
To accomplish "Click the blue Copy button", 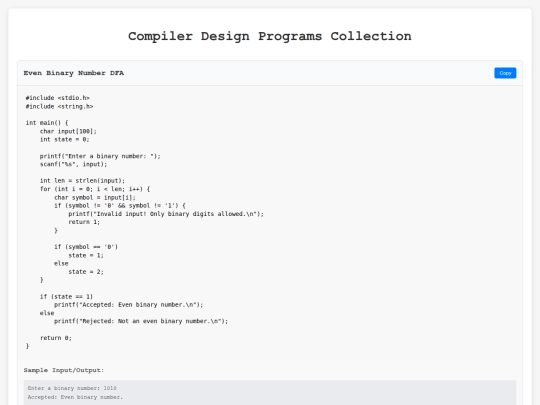I will (x=505, y=73).
